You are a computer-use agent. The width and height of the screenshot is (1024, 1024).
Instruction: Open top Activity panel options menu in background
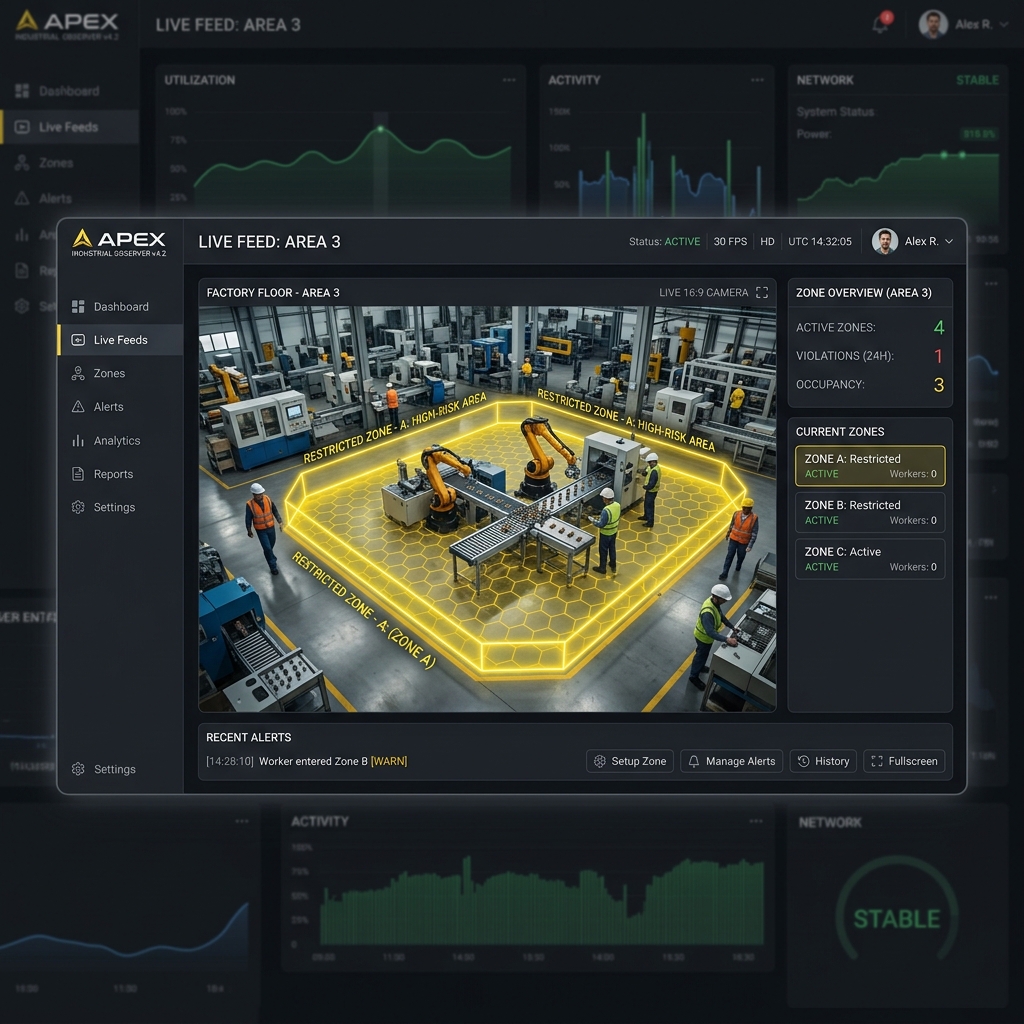(x=758, y=80)
